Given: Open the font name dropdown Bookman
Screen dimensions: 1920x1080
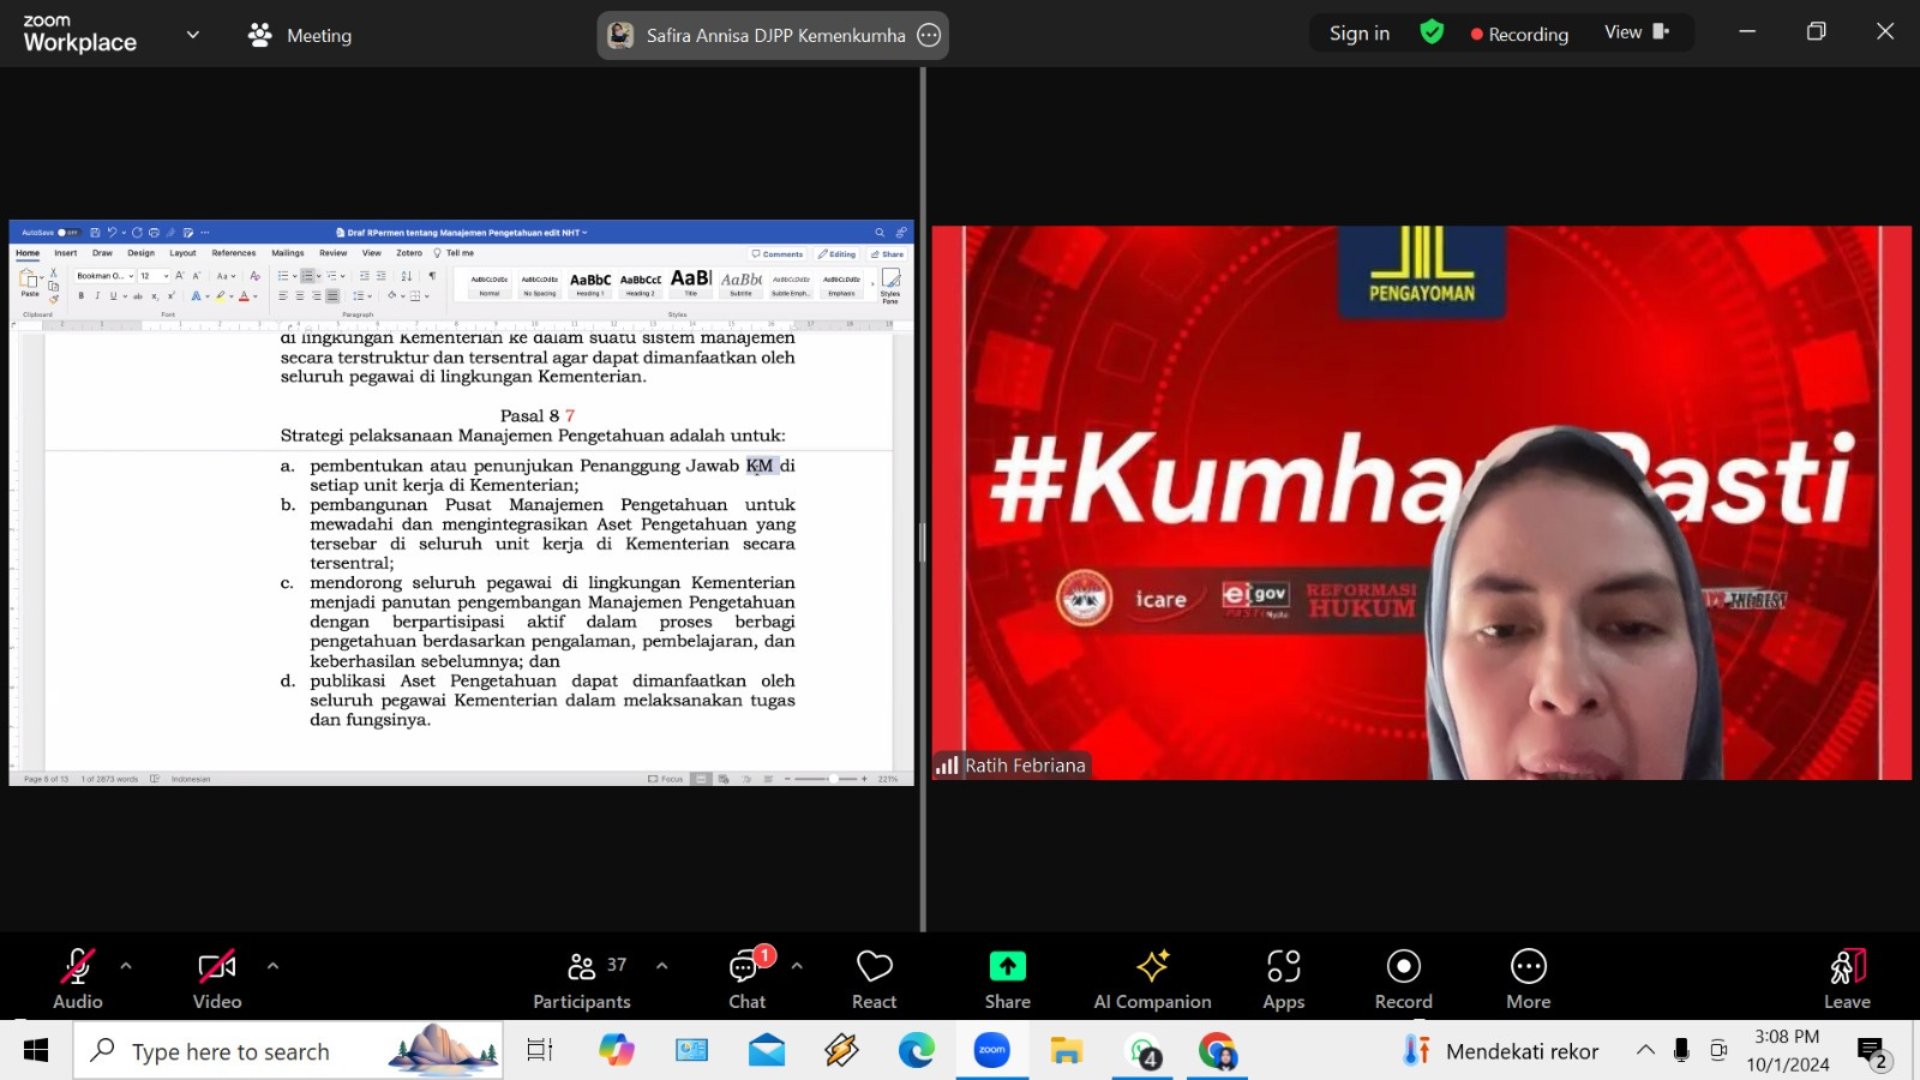Looking at the screenshot, I should point(130,276).
